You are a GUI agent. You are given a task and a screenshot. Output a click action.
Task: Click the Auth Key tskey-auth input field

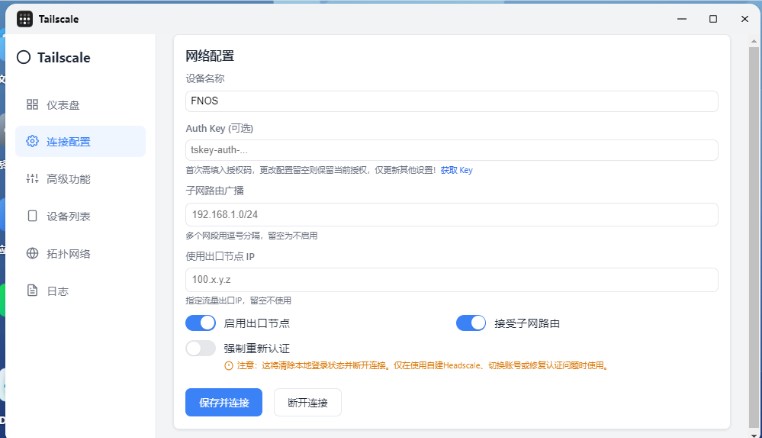[451, 150]
